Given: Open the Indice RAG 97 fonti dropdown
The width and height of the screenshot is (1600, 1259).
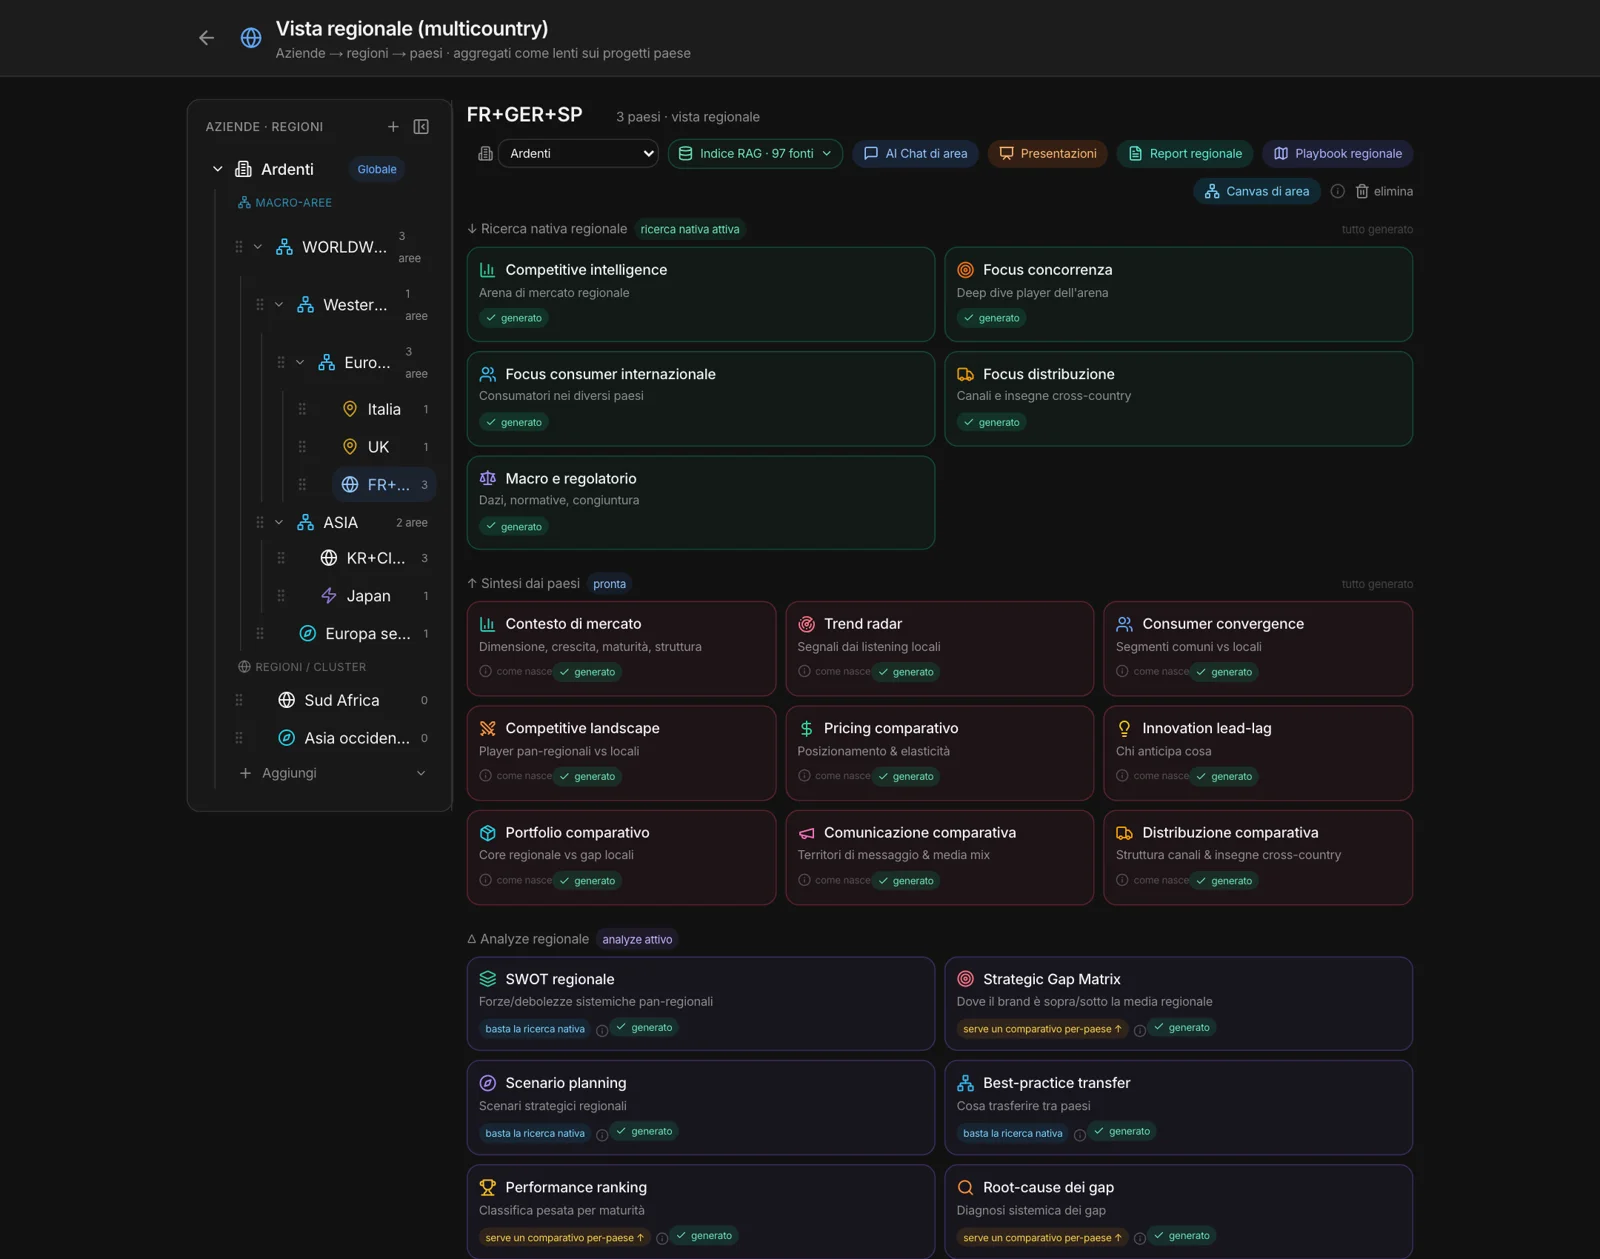Looking at the screenshot, I should coord(755,153).
